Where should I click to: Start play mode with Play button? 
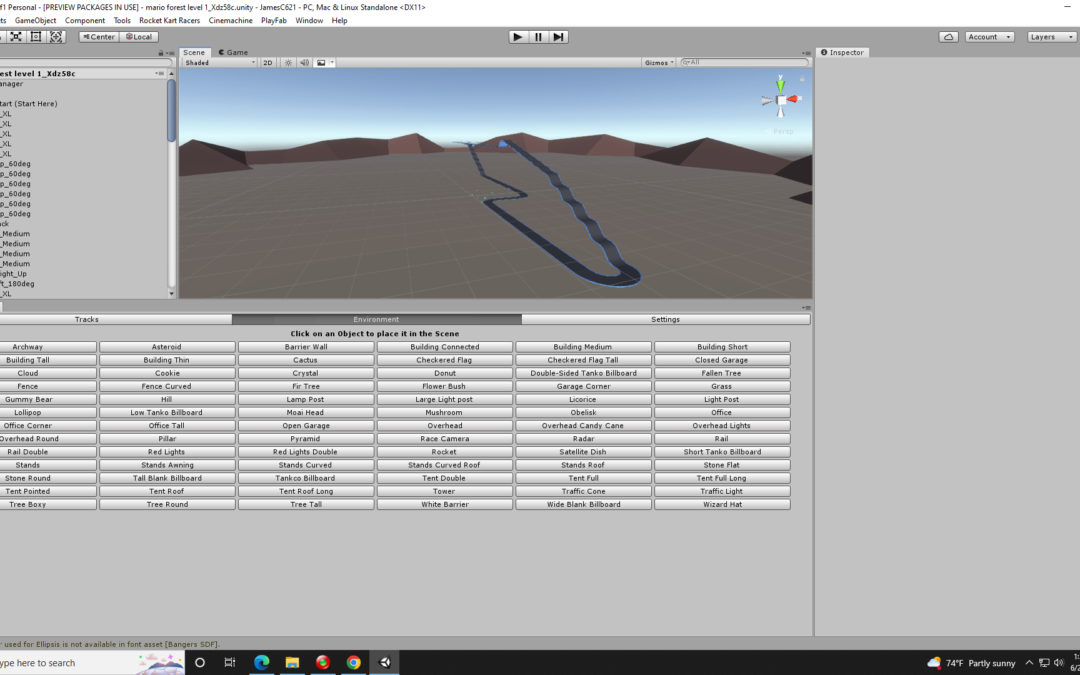point(518,37)
